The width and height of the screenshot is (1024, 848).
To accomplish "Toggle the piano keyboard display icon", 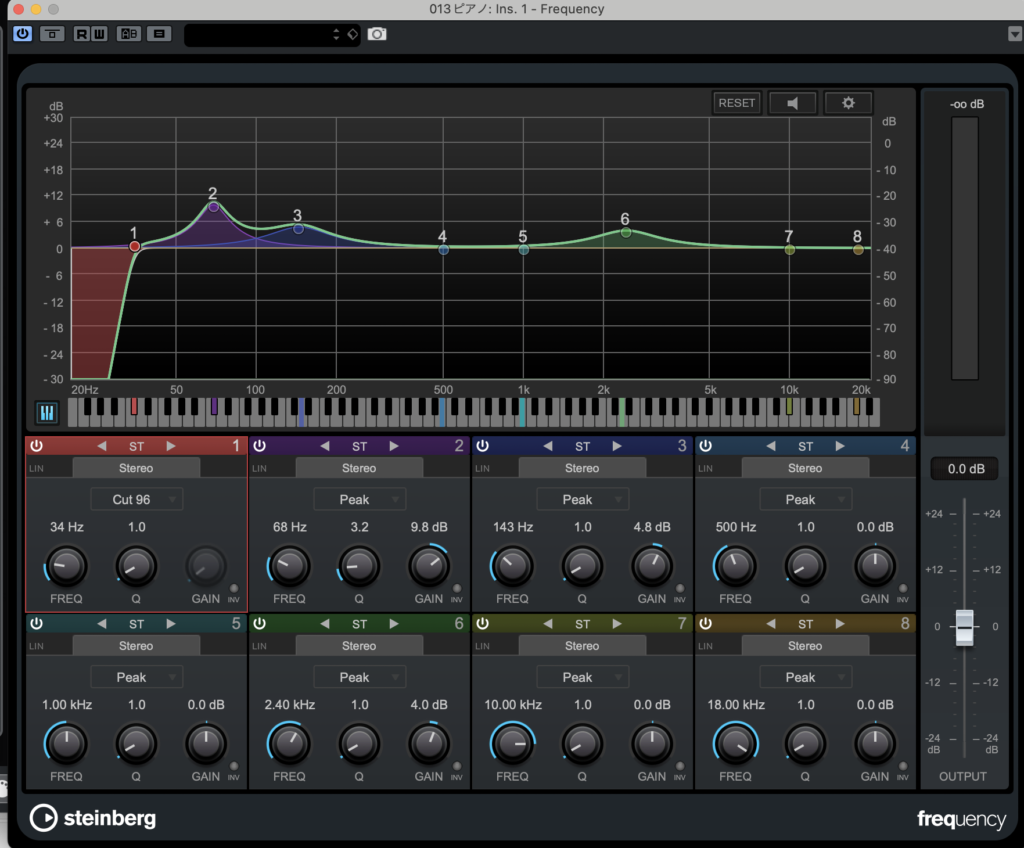I will [47, 412].
